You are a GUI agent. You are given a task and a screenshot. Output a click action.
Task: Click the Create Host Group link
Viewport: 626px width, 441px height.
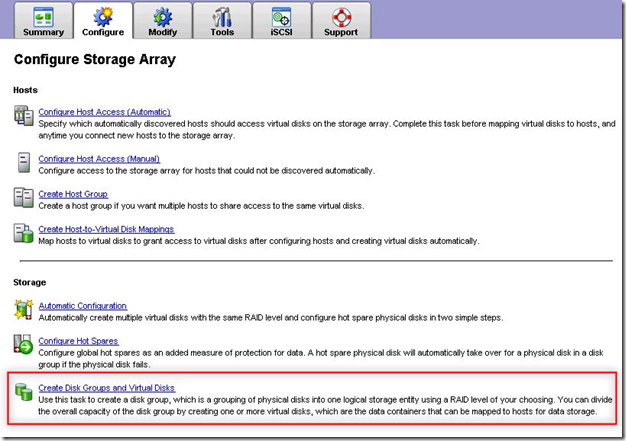tap(73, 194)
